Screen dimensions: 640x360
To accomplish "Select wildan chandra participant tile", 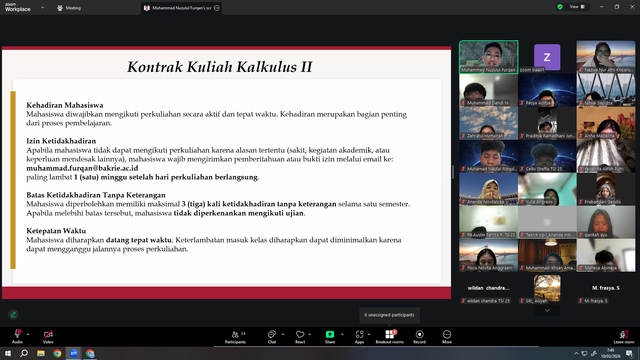I will [489, 289].
